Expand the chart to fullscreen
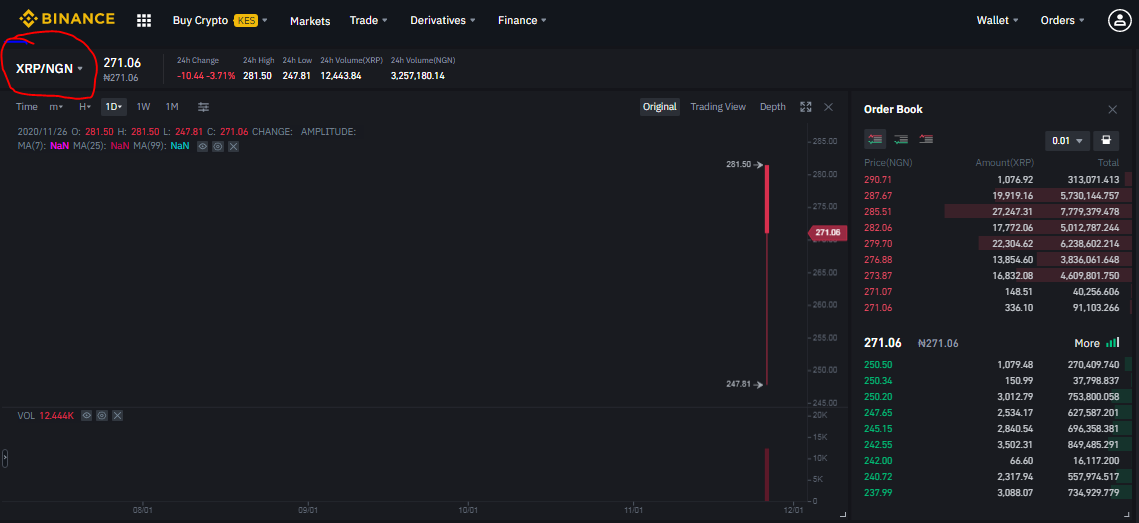The height and width of the screenshot is (523, 1139). 806,107
